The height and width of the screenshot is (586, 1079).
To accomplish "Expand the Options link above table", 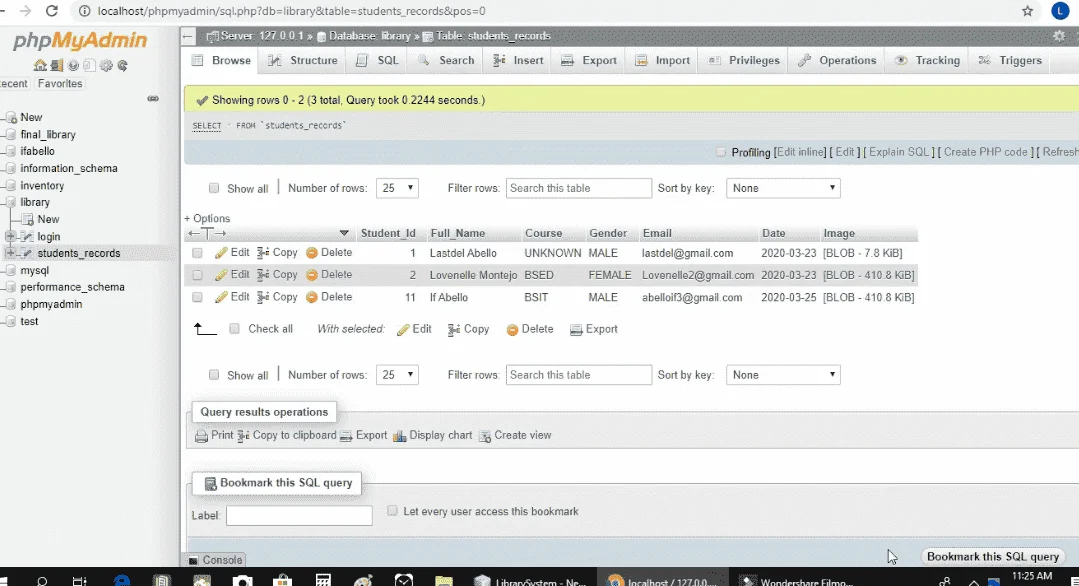I will 207,218.
